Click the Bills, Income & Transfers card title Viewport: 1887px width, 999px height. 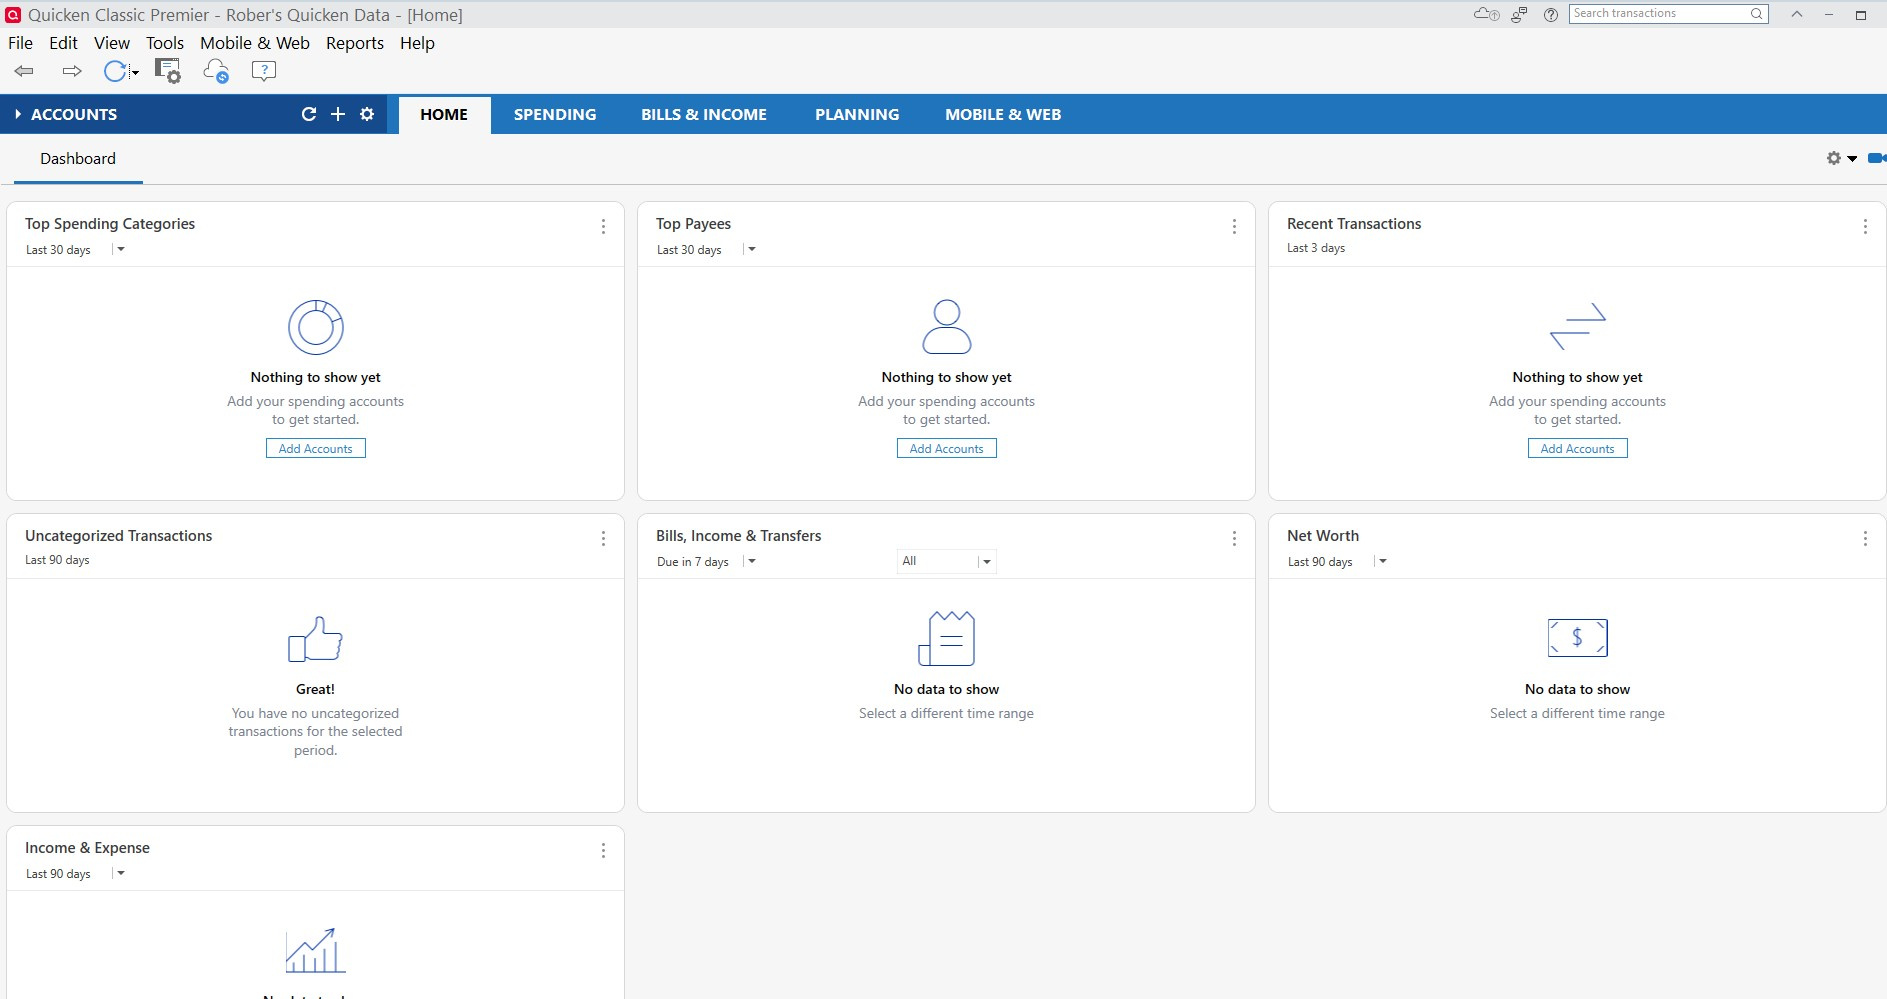(738, 536)
